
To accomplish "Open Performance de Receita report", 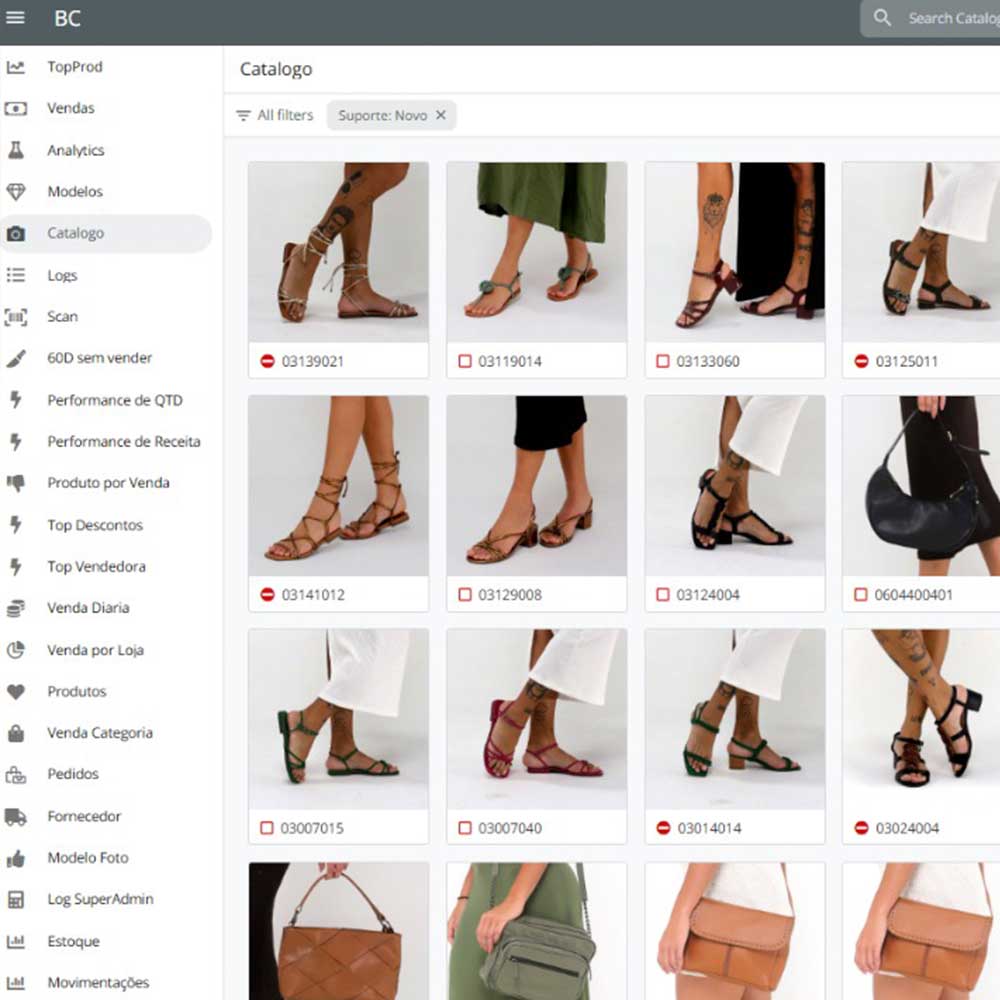I will tap(124, 442).
